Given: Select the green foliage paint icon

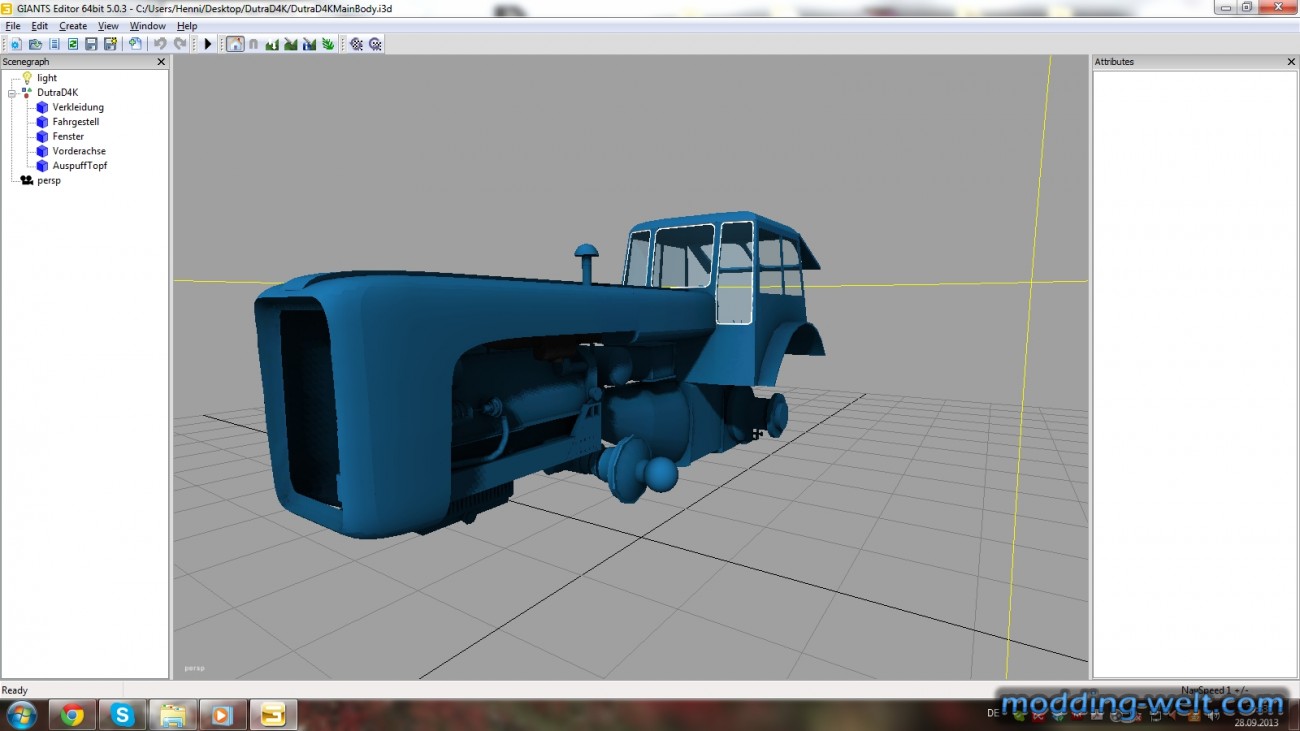Looking at the screenshot, I should click(328, 44).
